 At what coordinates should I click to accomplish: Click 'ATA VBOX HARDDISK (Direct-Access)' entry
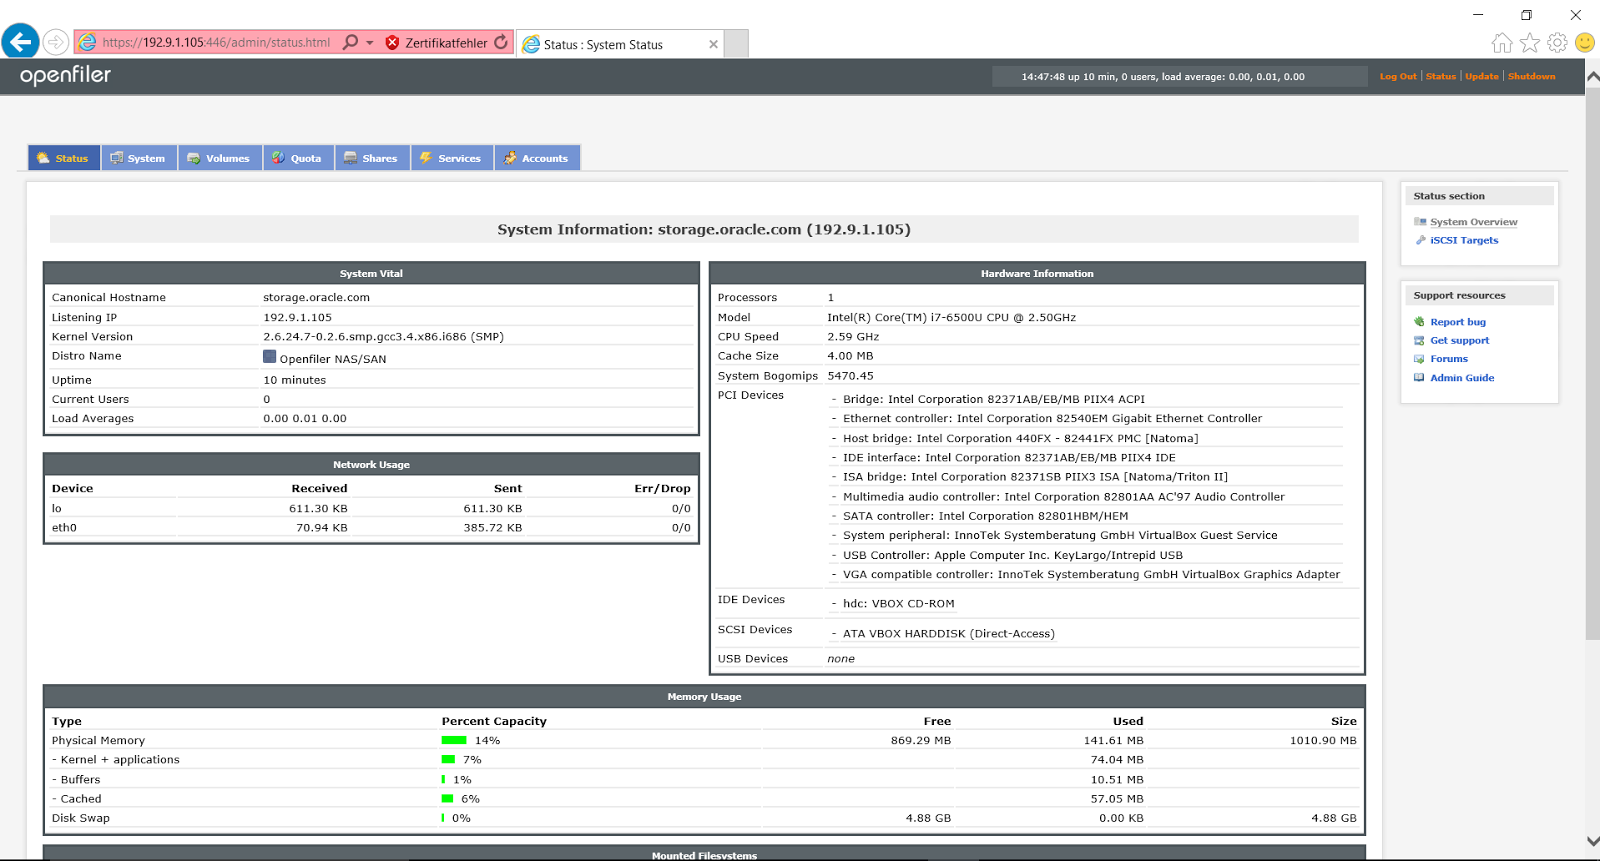point(949,634)
